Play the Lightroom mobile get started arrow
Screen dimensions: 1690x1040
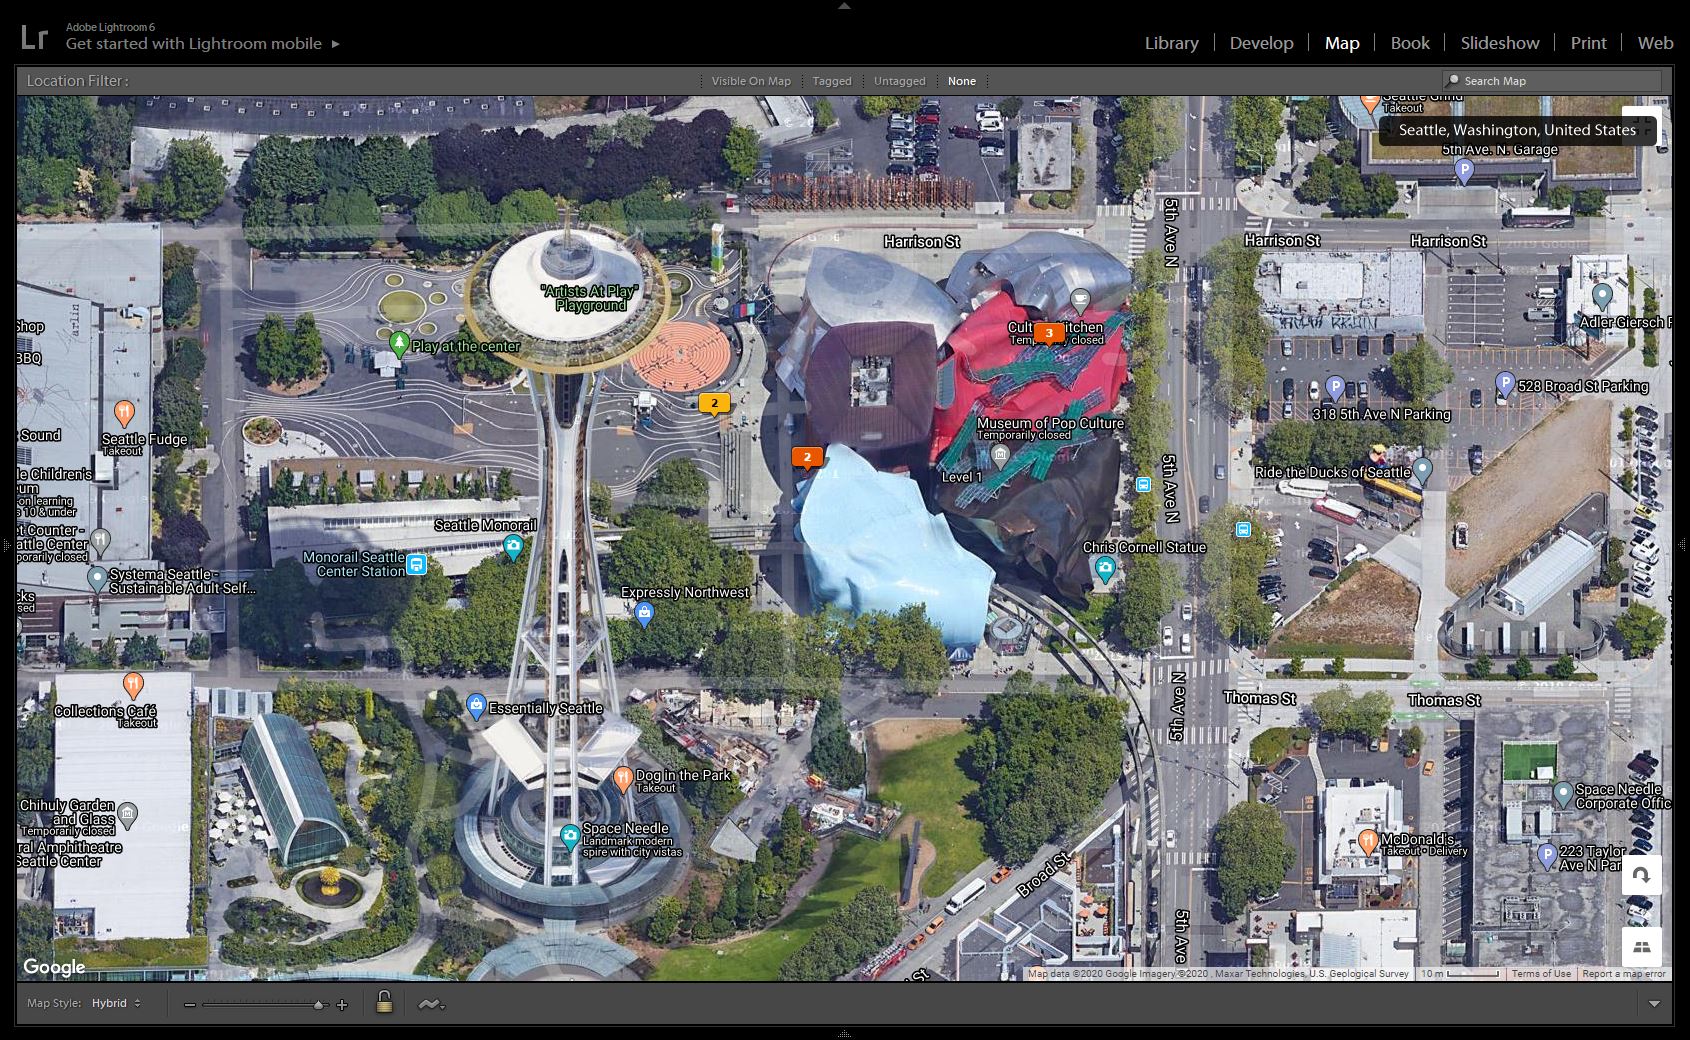pos(335,44)
